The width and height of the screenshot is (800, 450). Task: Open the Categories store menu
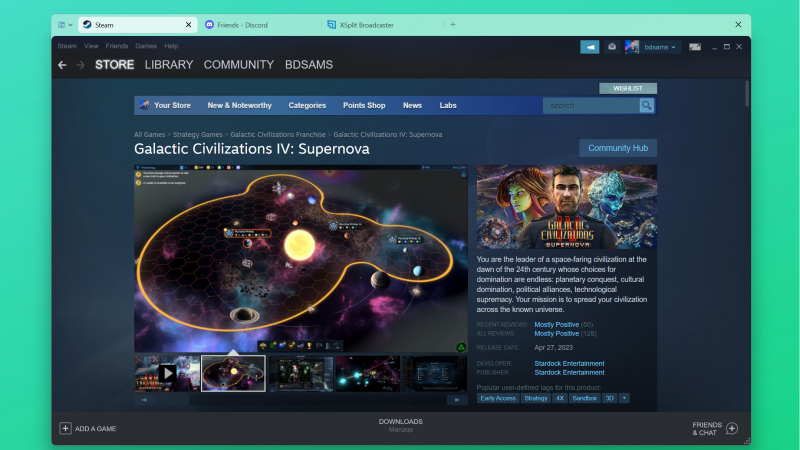pyautogui.click(x=307, y=105)
